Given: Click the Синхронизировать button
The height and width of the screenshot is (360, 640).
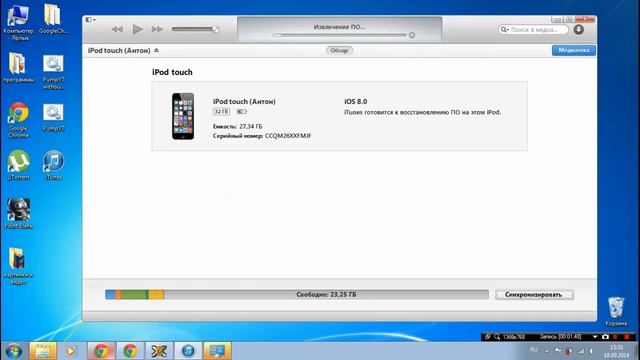Looking at the screenshot, I should (x=534, y=294).
